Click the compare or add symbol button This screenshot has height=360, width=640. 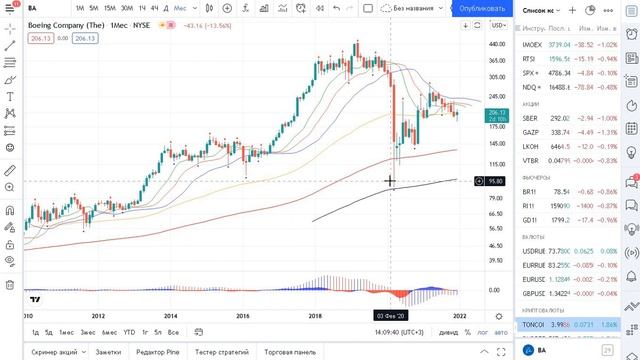(227, 8)
